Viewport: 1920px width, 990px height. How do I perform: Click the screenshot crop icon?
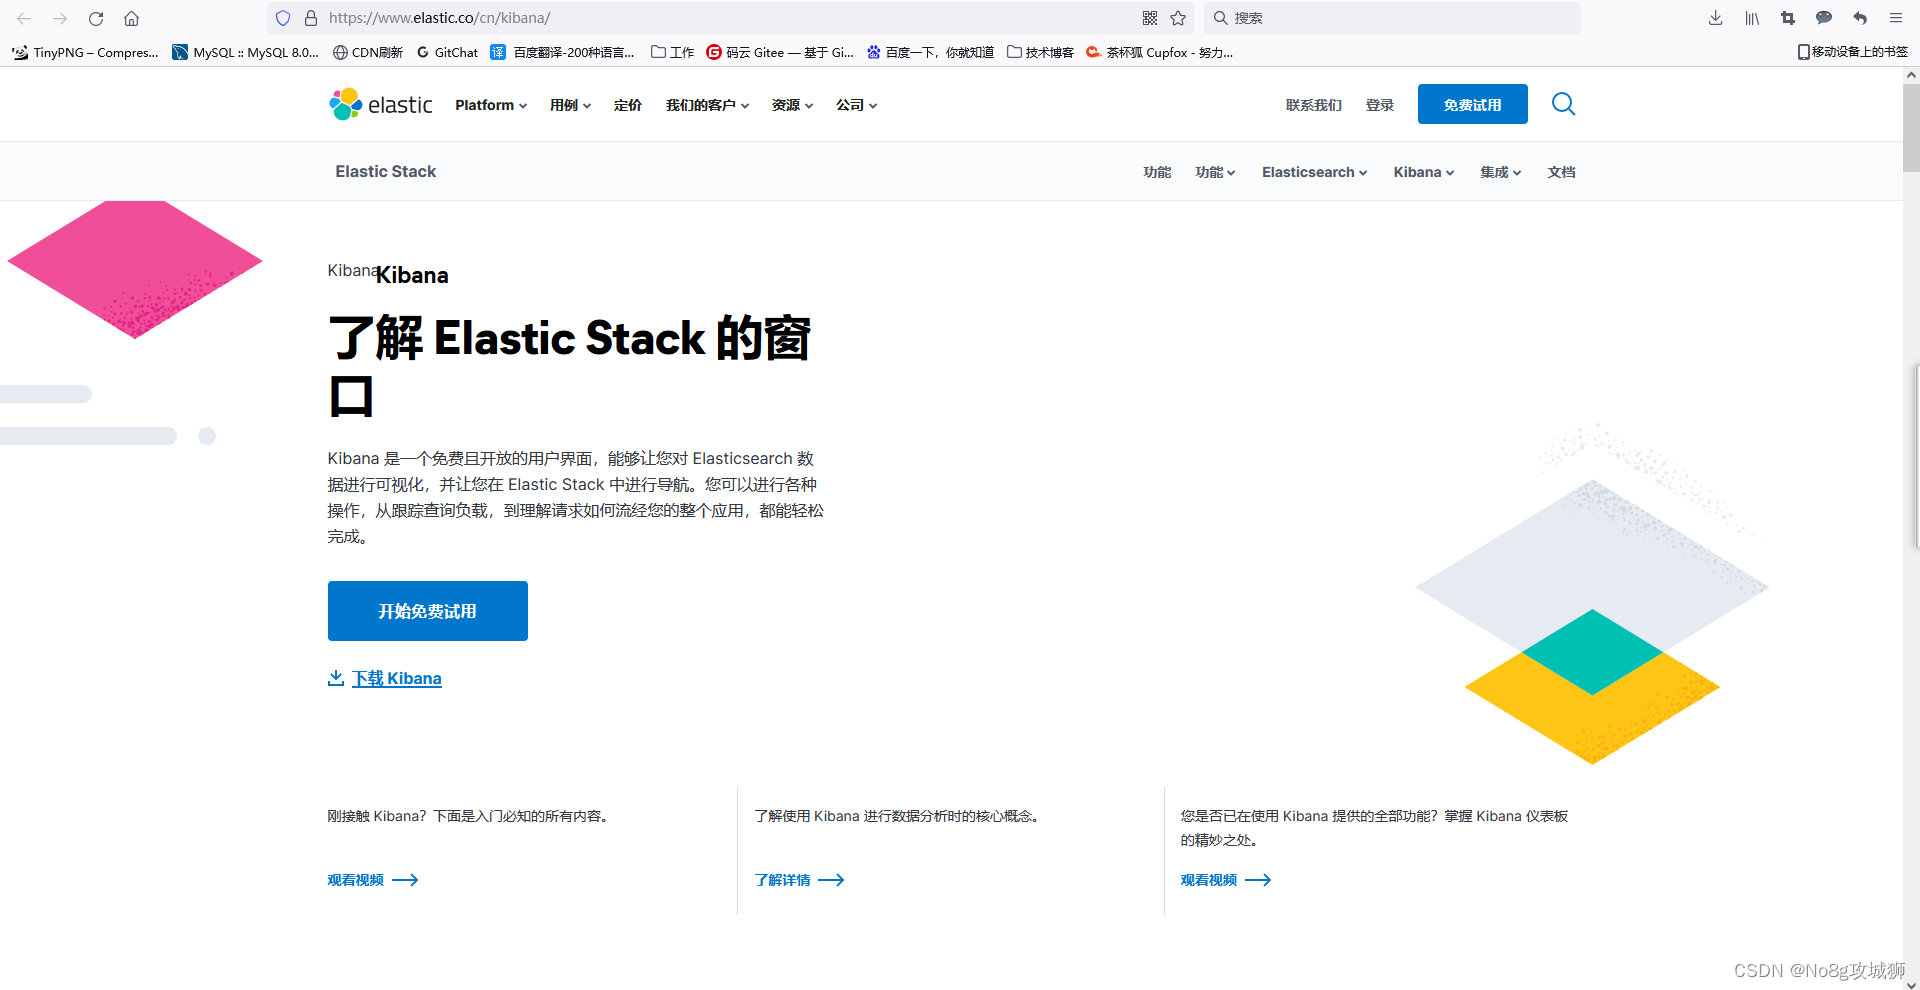click(1788, 18)
